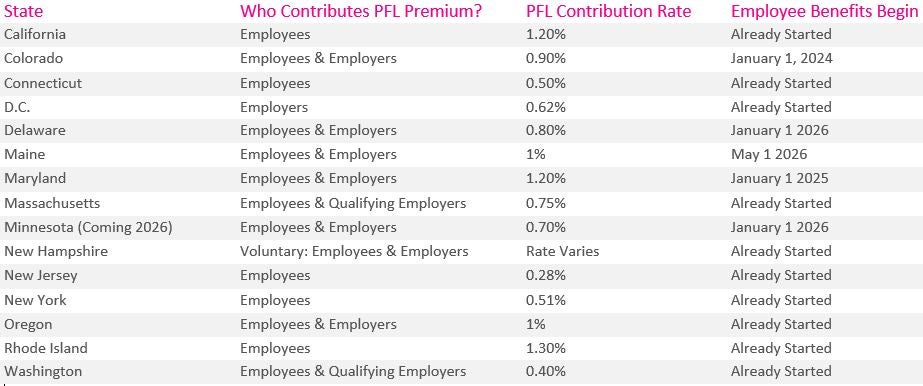Click the Minnesota (Coming 2026) cell
923x386 pixels.
[88, 227]
